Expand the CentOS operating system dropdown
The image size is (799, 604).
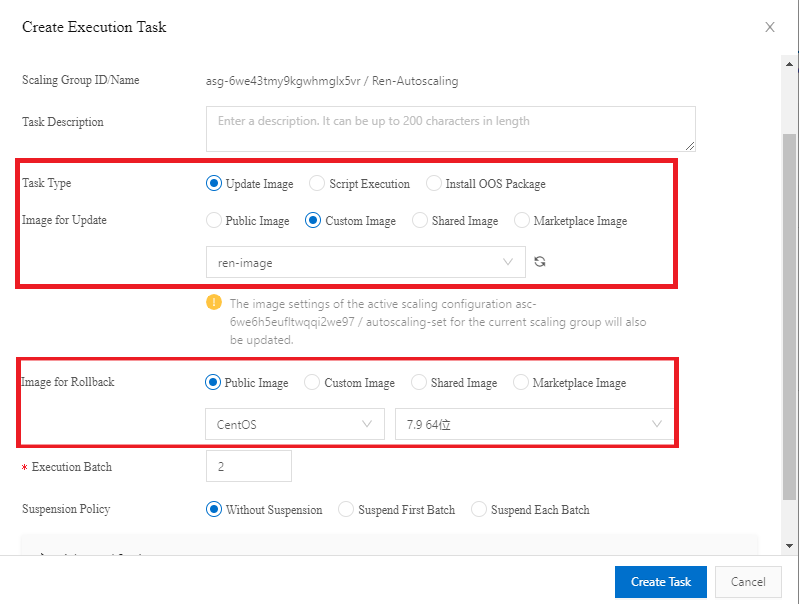(294, 424)
